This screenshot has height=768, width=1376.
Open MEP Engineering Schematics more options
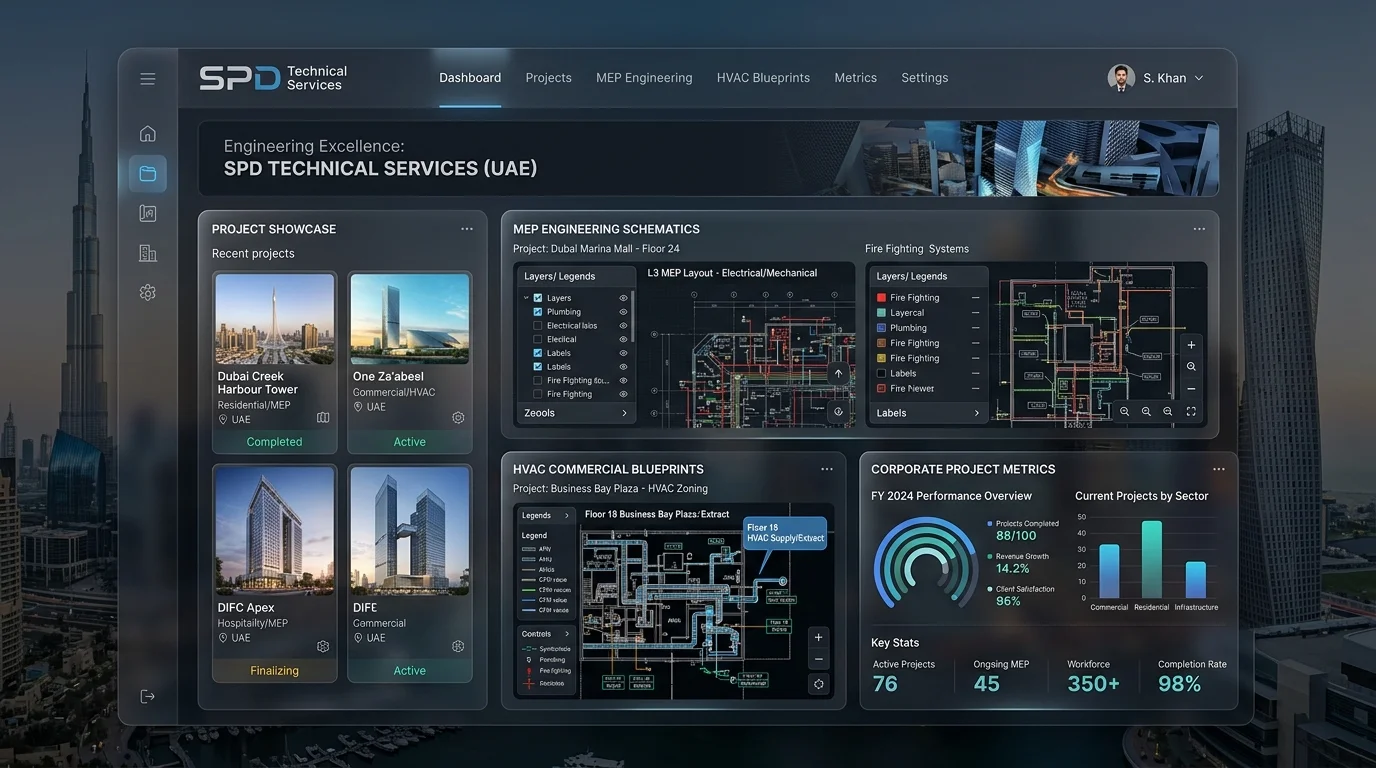coord(1199,229)
